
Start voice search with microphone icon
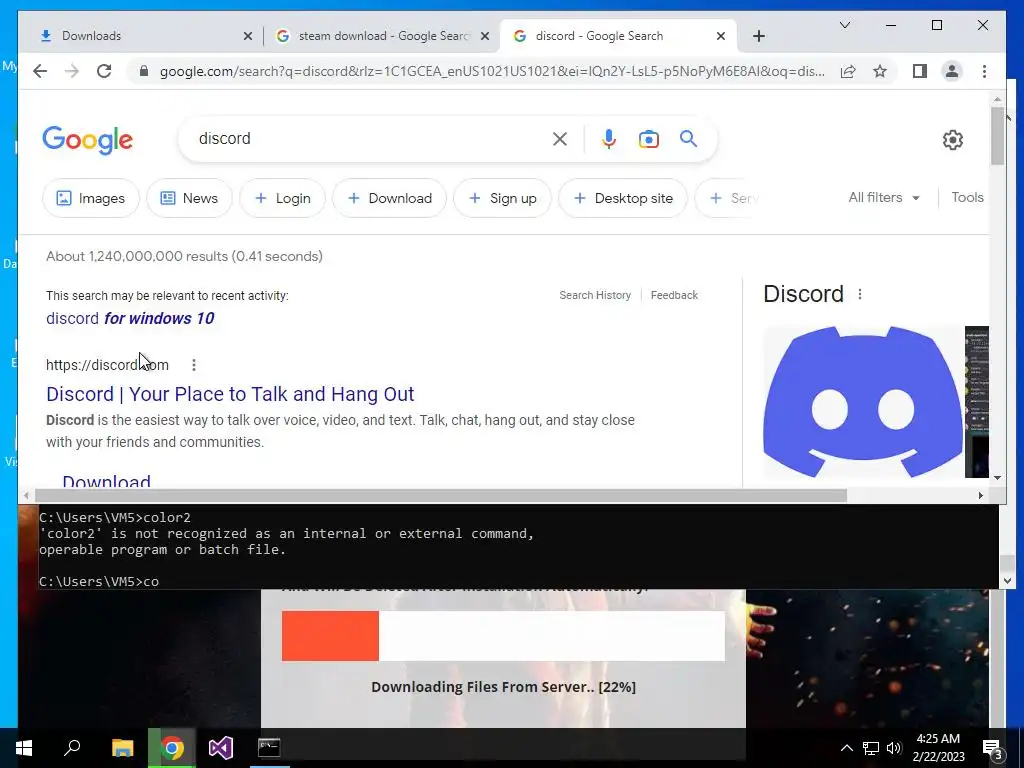pyautogui.click(x=609, y=138)
